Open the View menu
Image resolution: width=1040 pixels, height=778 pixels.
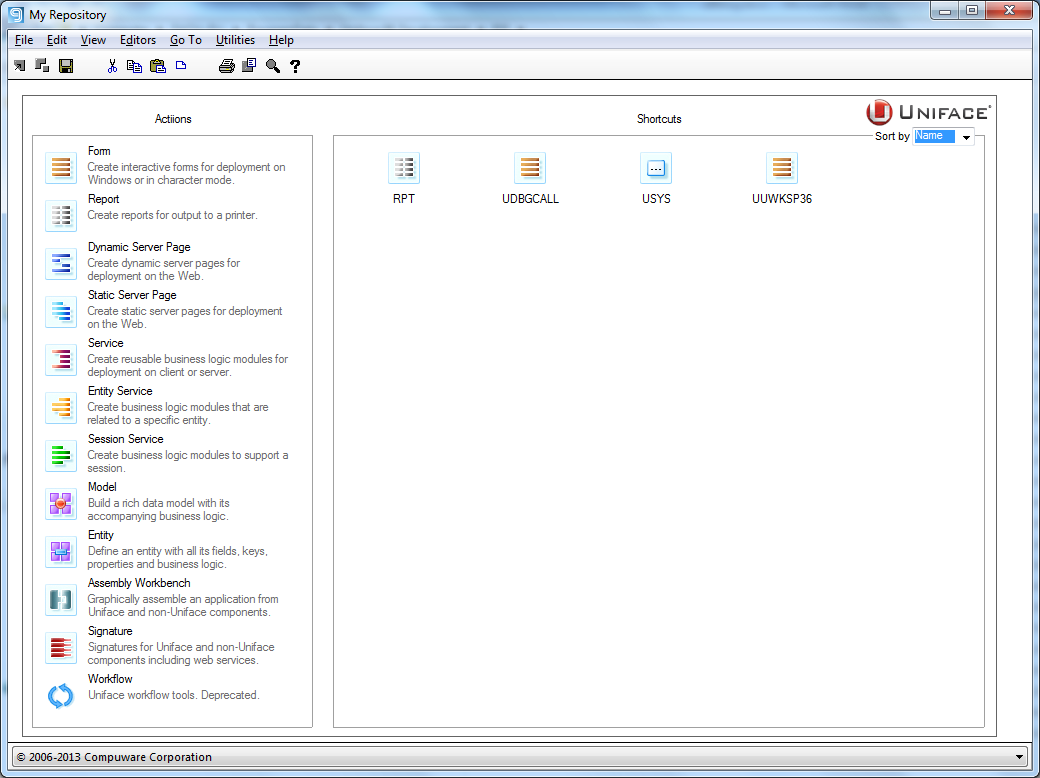click(94, 40)
